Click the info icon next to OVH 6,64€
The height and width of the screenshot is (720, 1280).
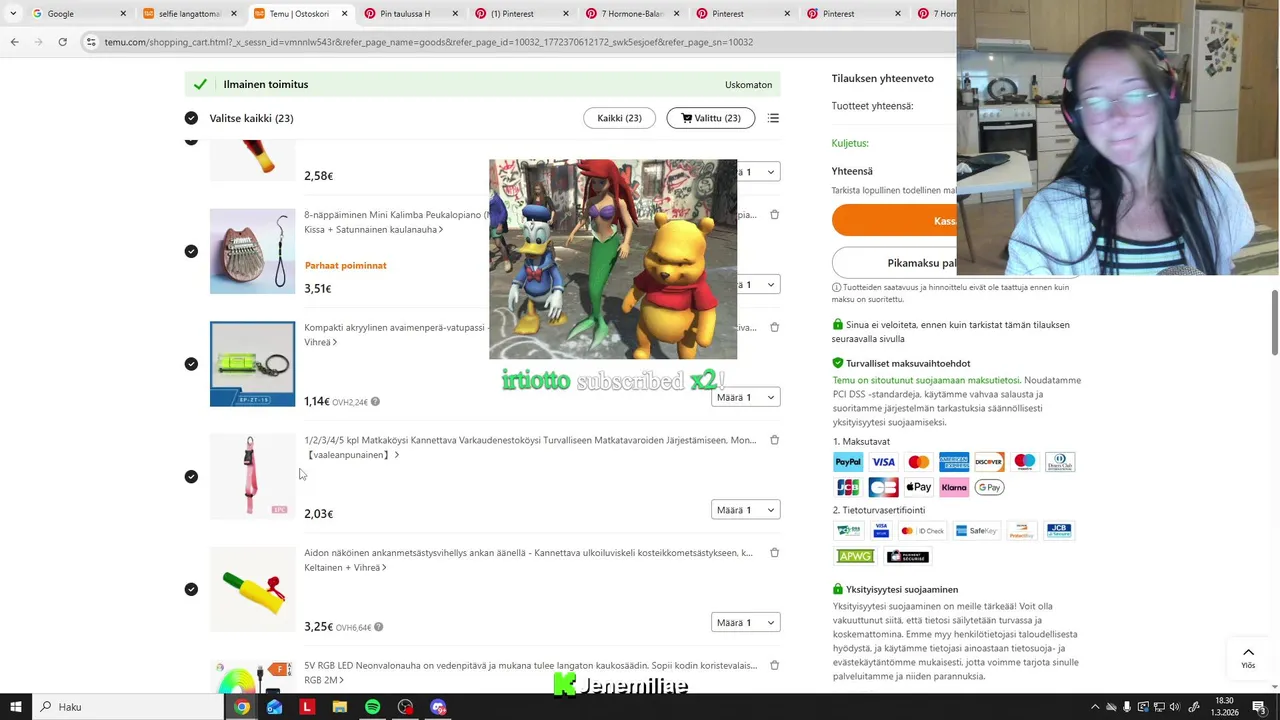(x=378, y=627)
